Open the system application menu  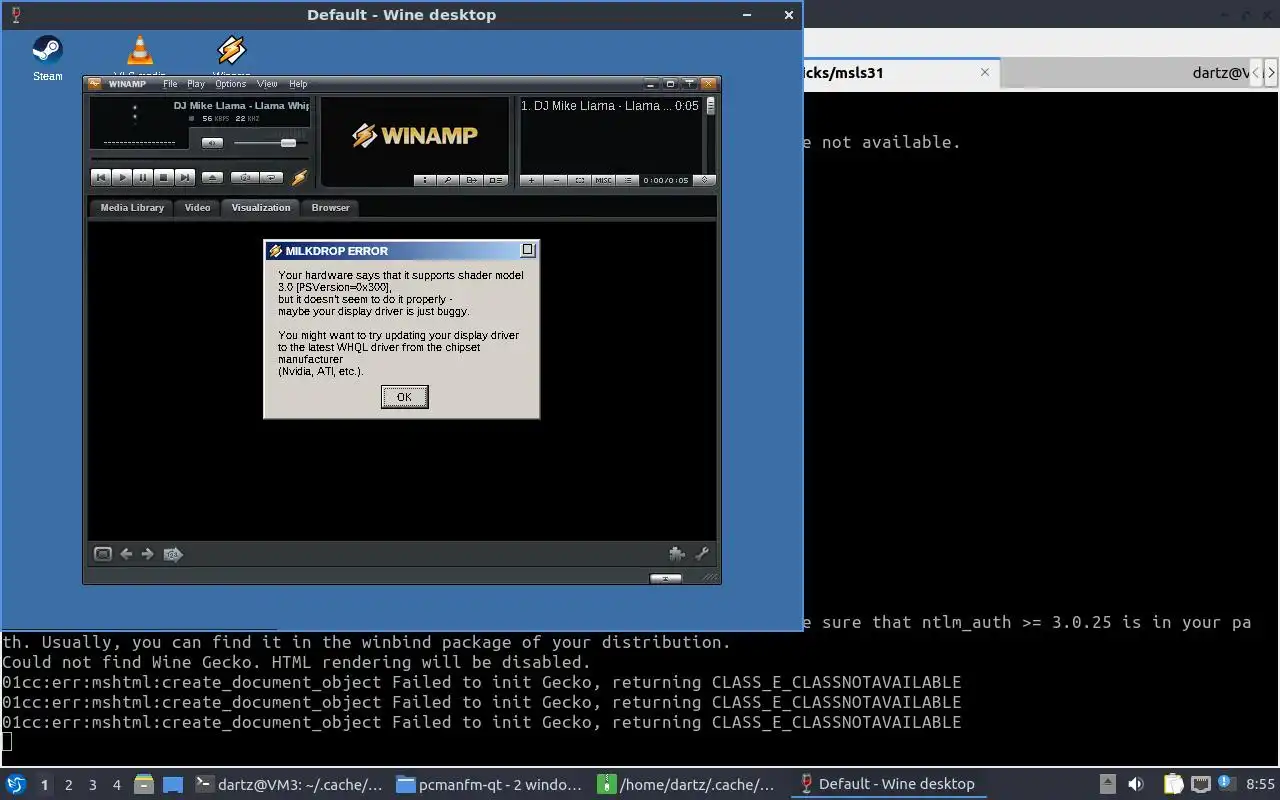click(x=16, y=784)
